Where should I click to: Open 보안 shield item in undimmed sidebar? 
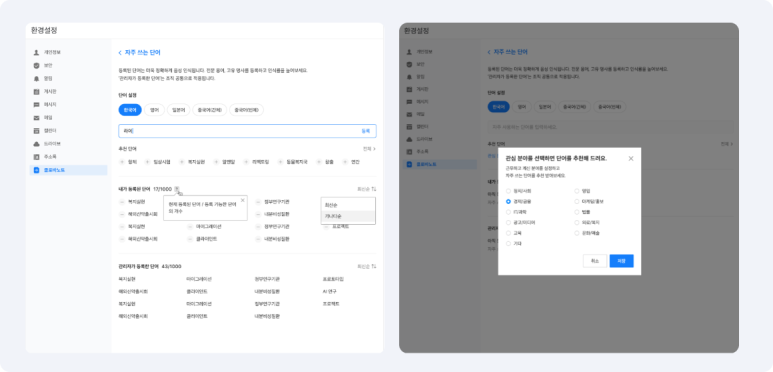68,65
